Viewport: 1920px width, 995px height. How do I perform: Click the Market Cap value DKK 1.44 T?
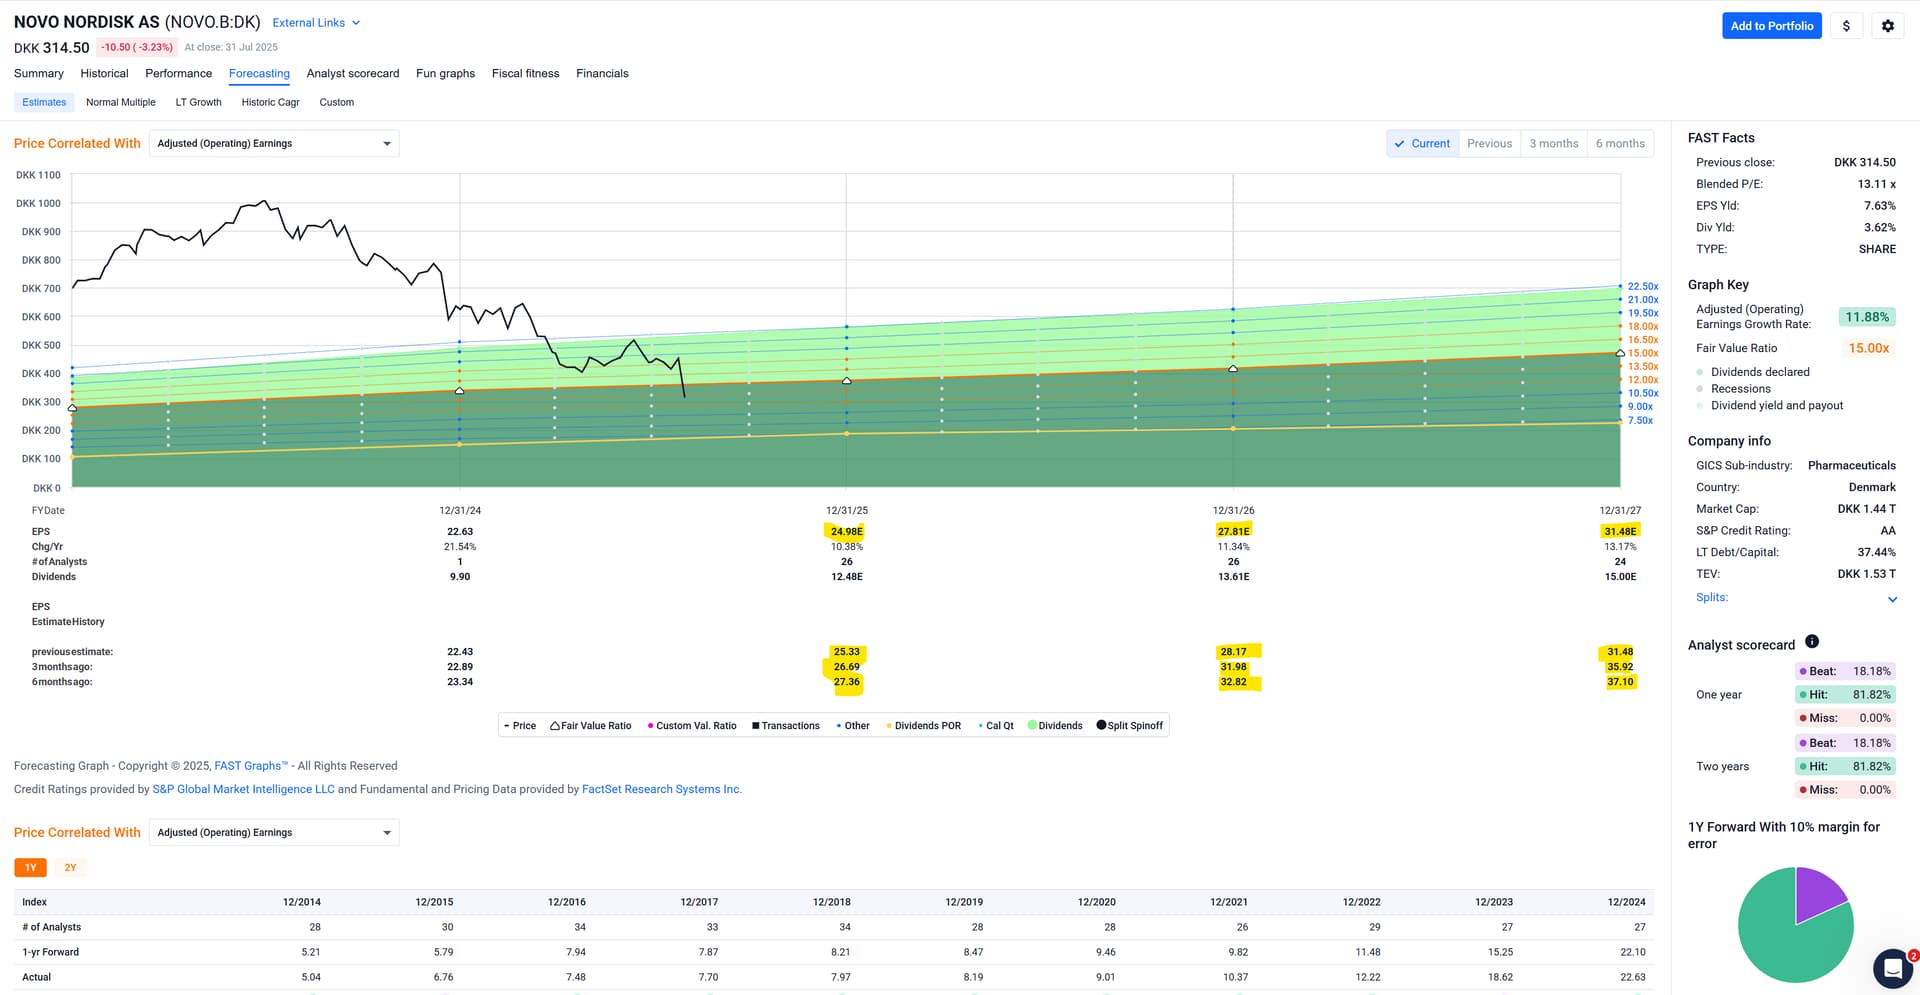[1866, 509]
